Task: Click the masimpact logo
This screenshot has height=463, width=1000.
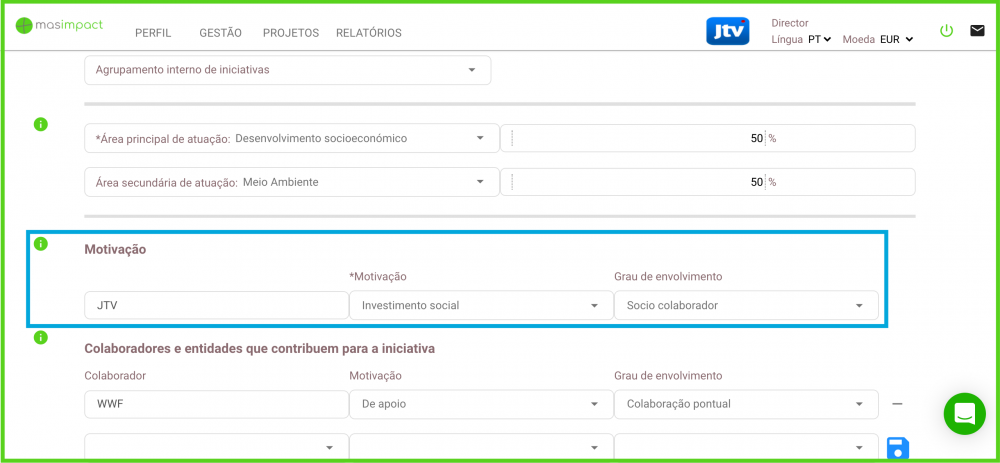Action: pyautogui.click(x=60, y=25)
